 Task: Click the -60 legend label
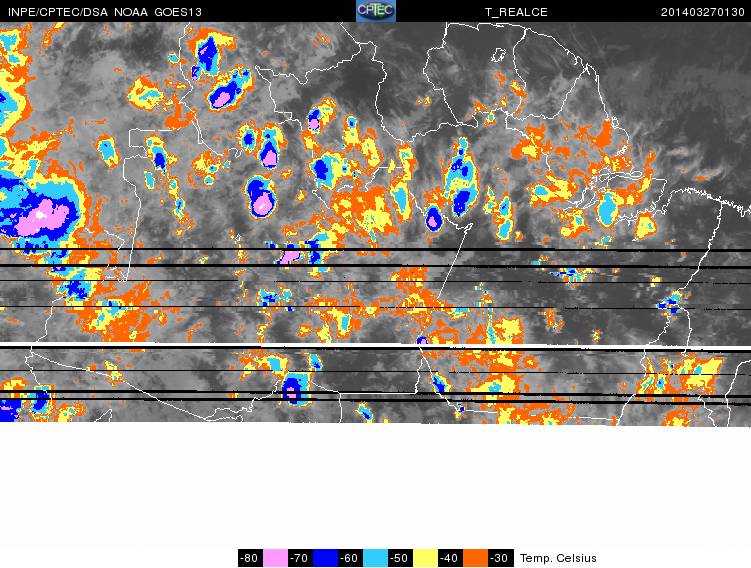[x=350, y=558]
